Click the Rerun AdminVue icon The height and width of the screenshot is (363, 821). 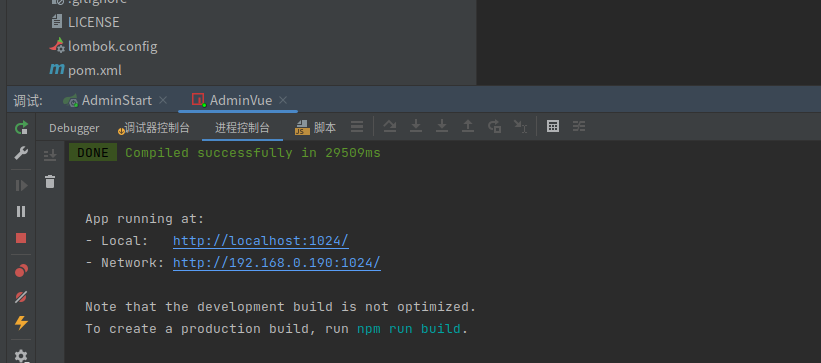[x=21, y=127]
